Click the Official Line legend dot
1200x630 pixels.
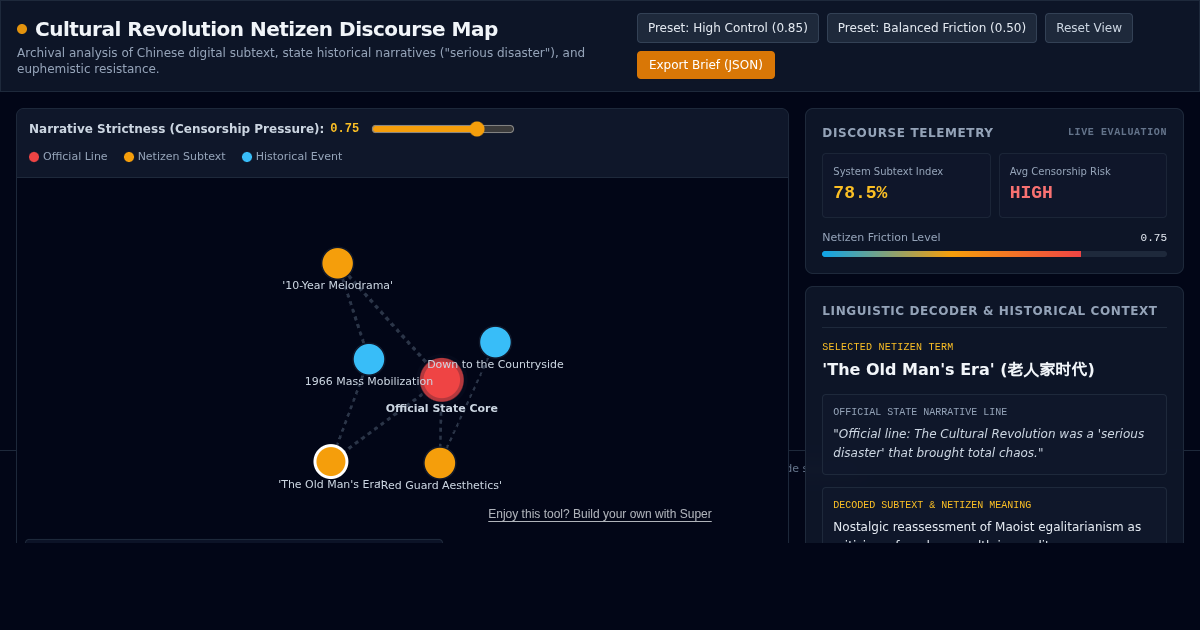pos(34,157)
